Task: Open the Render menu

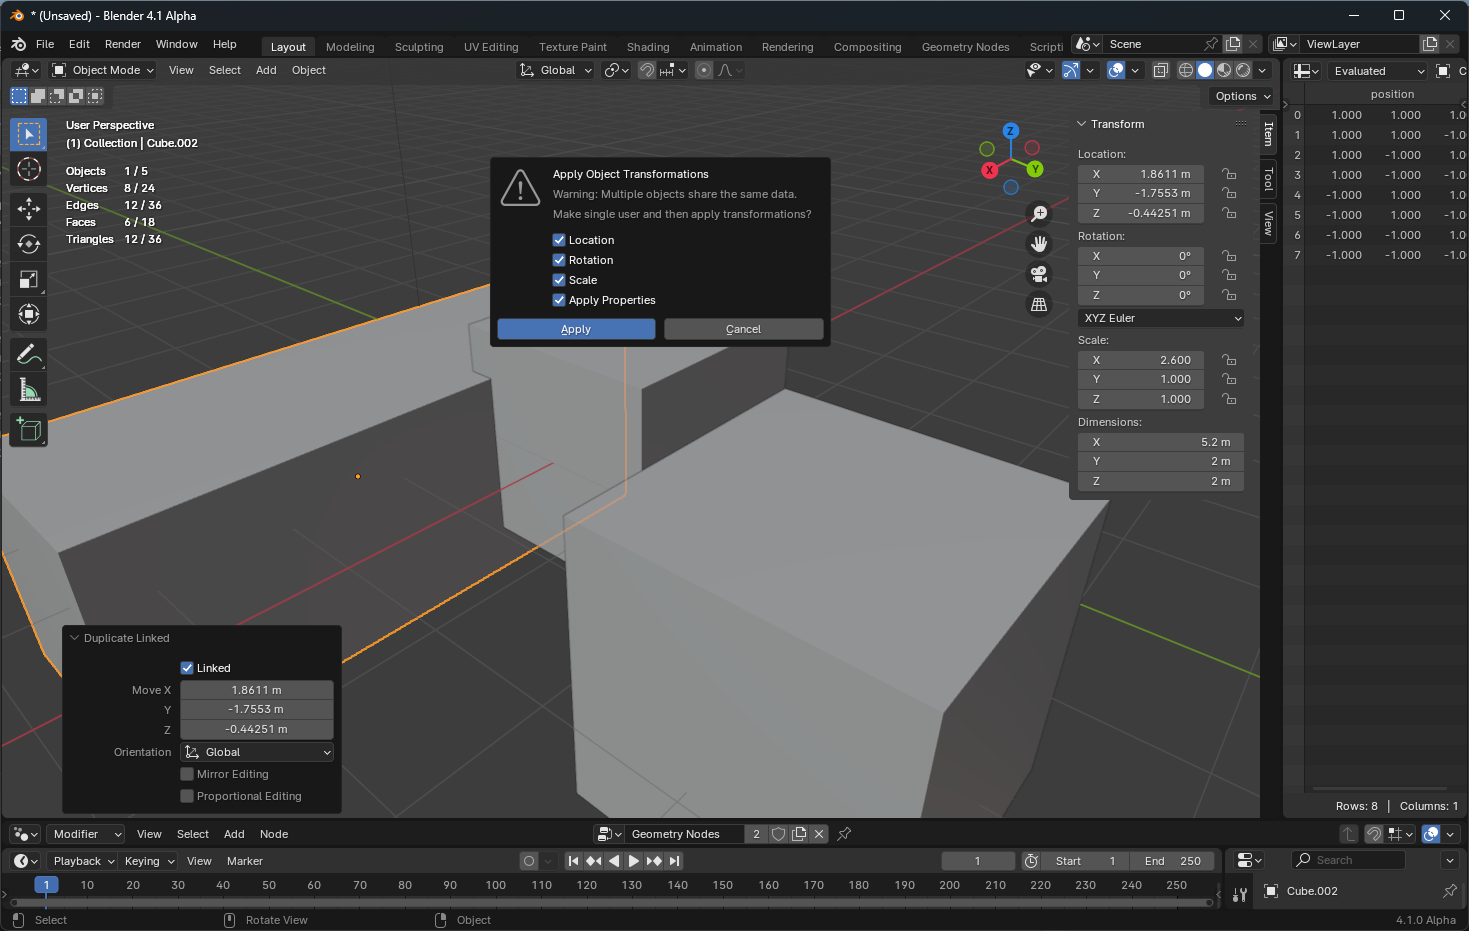Action: 123,44
